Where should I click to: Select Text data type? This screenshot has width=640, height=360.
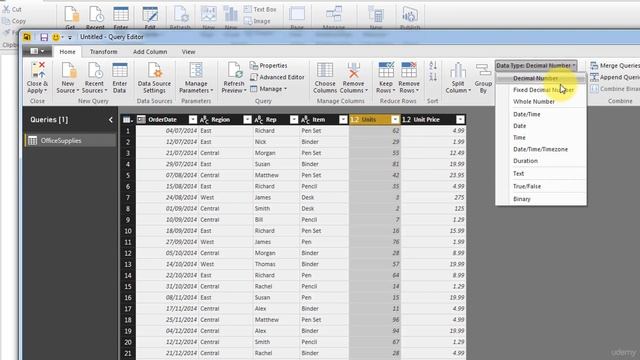tap(541, 173)
